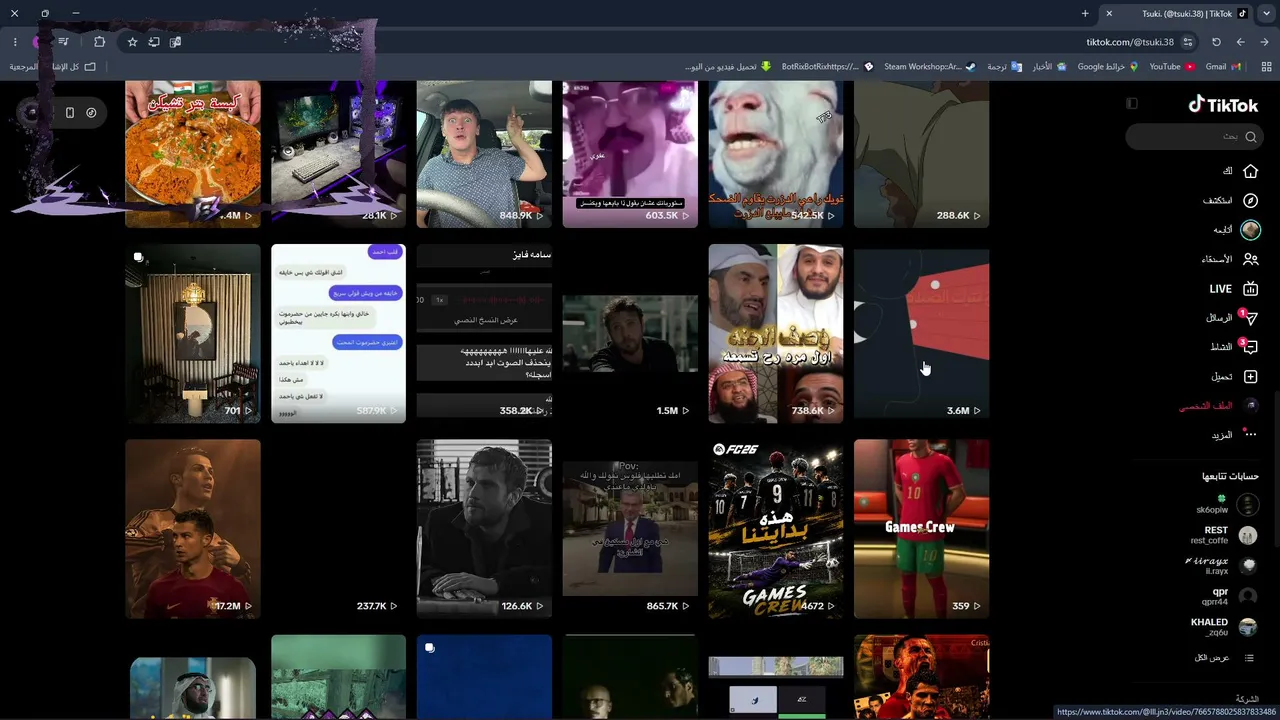Open the browser extensions puzzle icon

(x=99, y=42)
